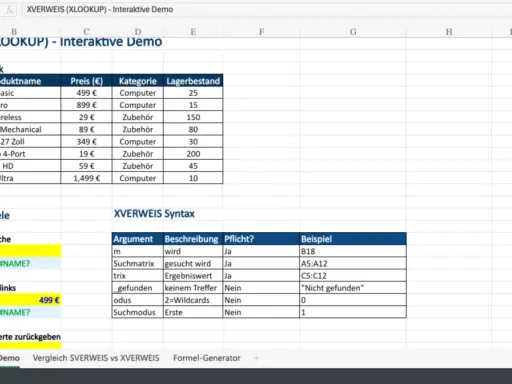
Task: Select the 1,499 € price cell
Action: [x=86, y=178]
